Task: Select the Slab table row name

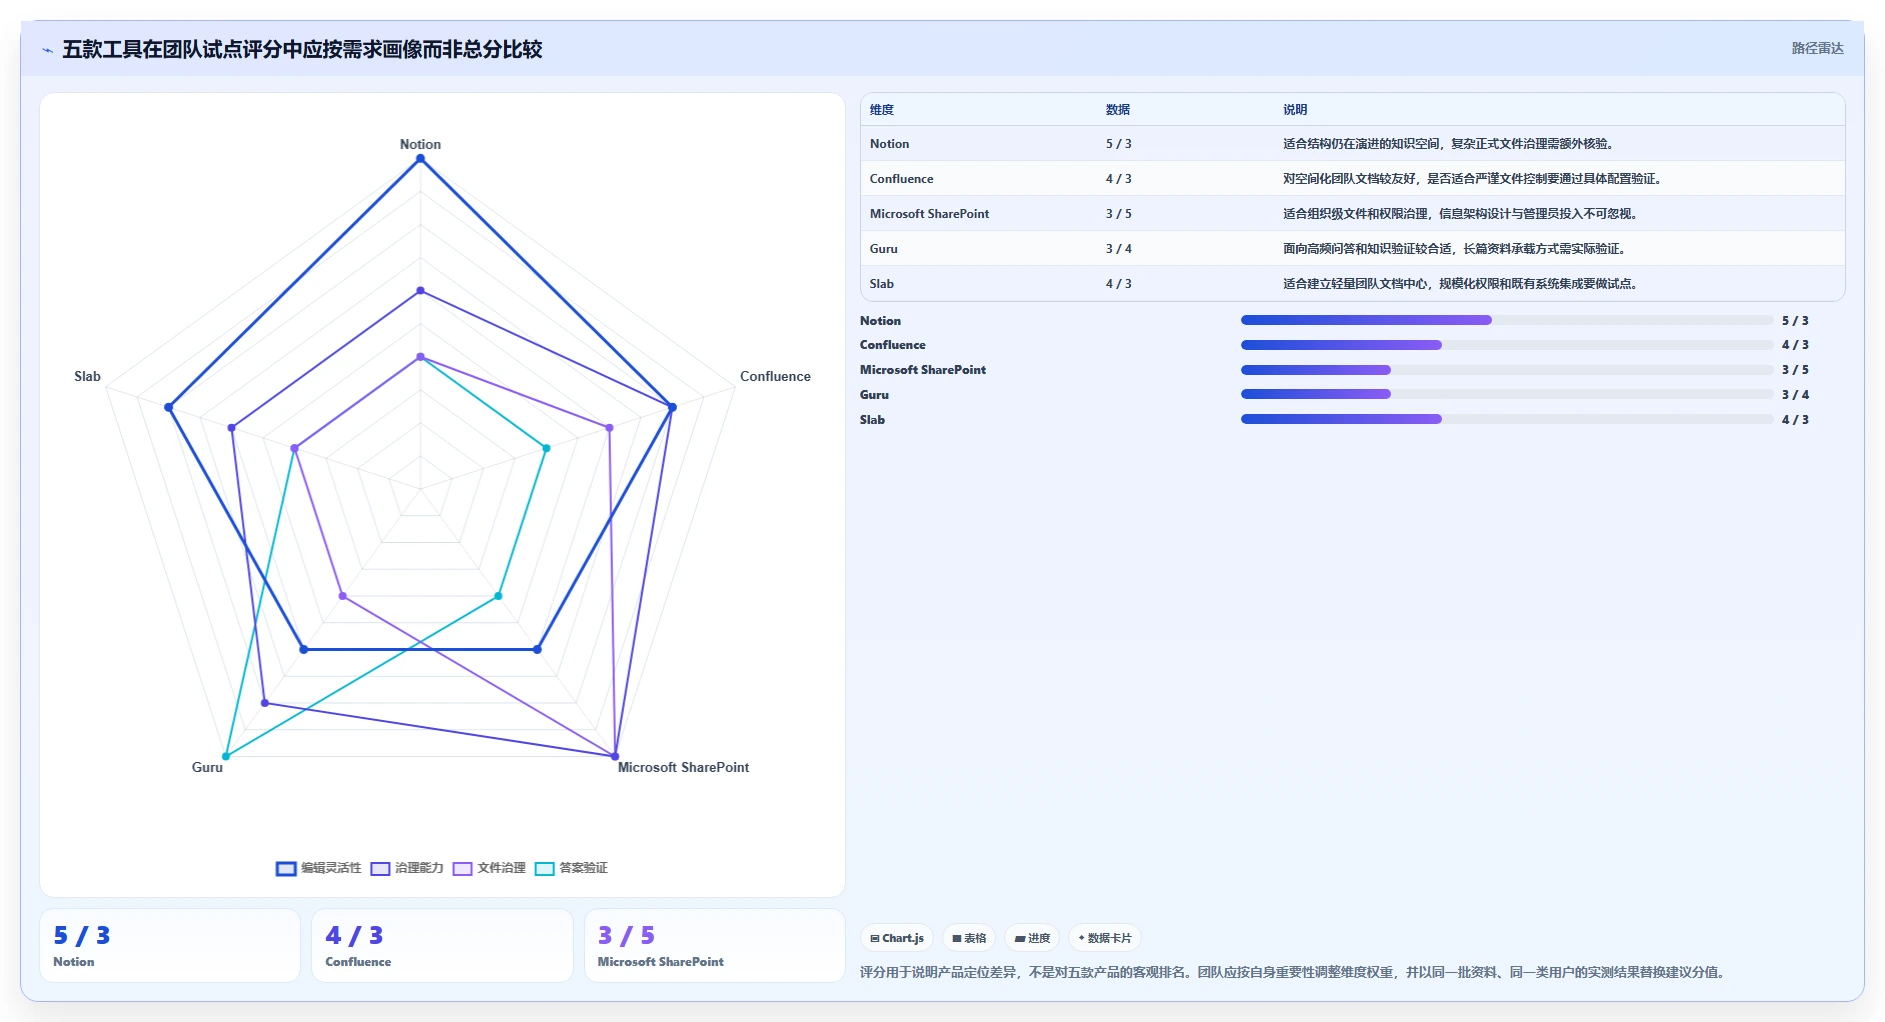Action: pos(881,284)
